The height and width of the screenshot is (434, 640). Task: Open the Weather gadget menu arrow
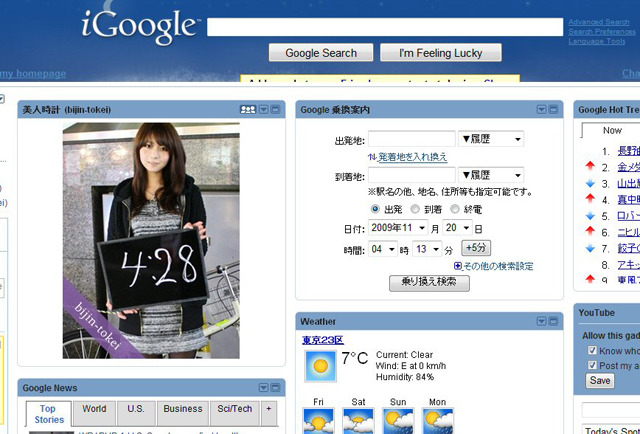(x=541, y=321)
